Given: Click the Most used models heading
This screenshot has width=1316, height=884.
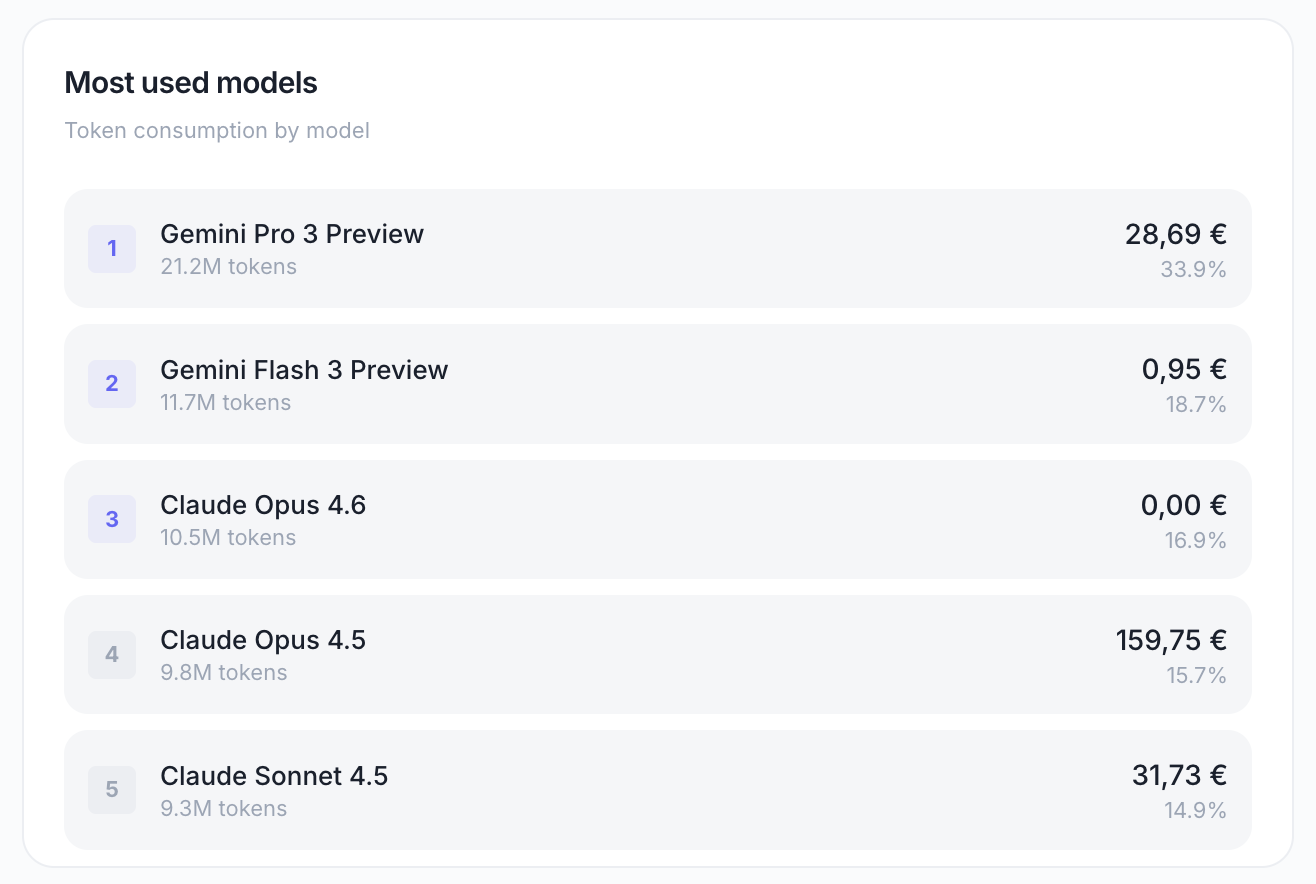Looking at the screenshot, I should pyautogui.click(x=191, y=83).
